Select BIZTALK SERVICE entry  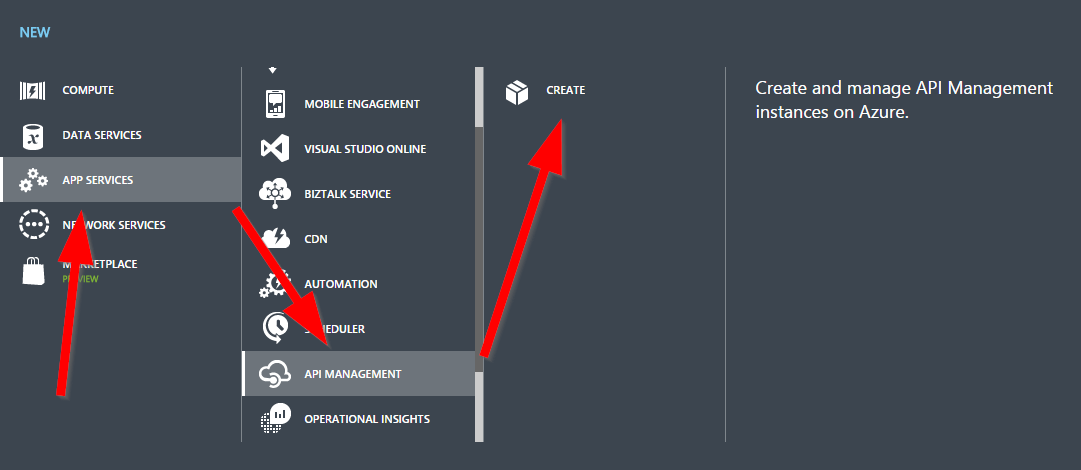pos(358,194)
